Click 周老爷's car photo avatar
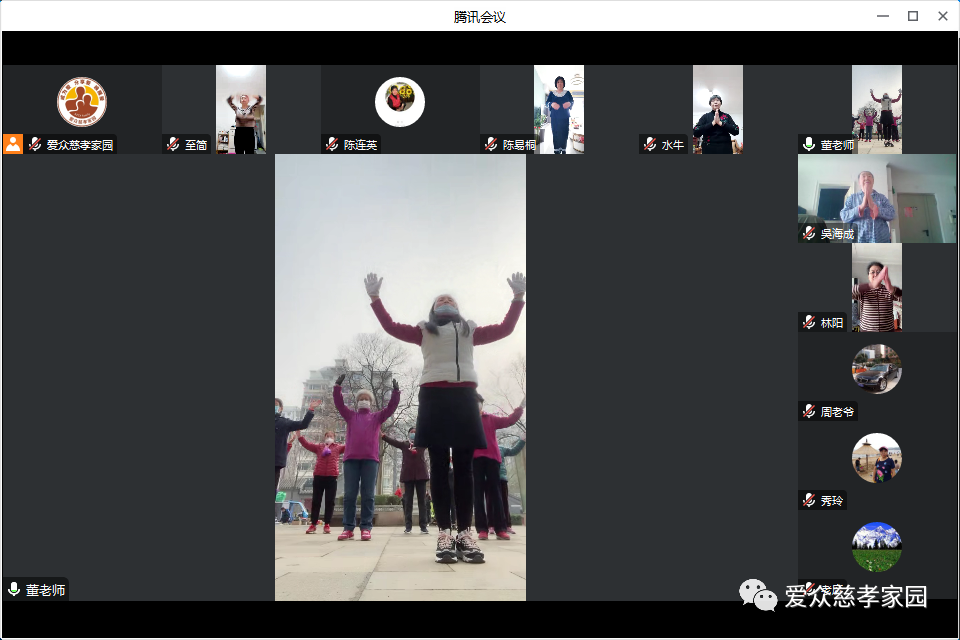 (877, 370)
